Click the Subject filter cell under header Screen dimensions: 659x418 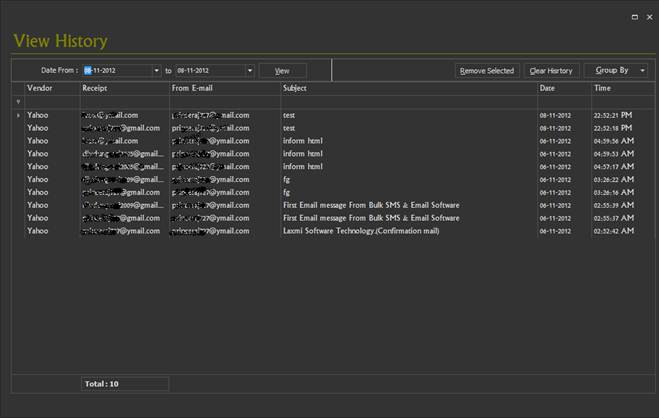[408, 101]
